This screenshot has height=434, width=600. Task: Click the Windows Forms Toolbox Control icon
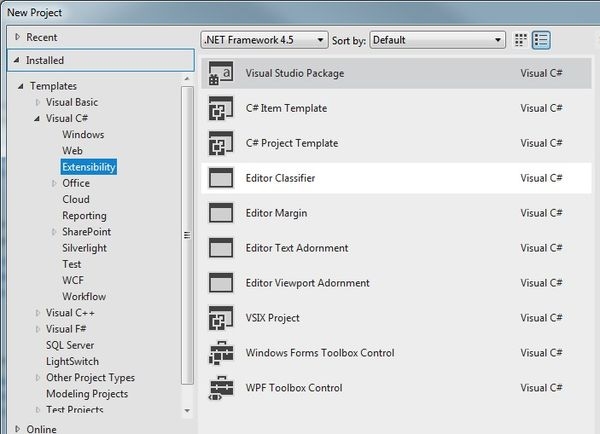click(x=220, y=353)
